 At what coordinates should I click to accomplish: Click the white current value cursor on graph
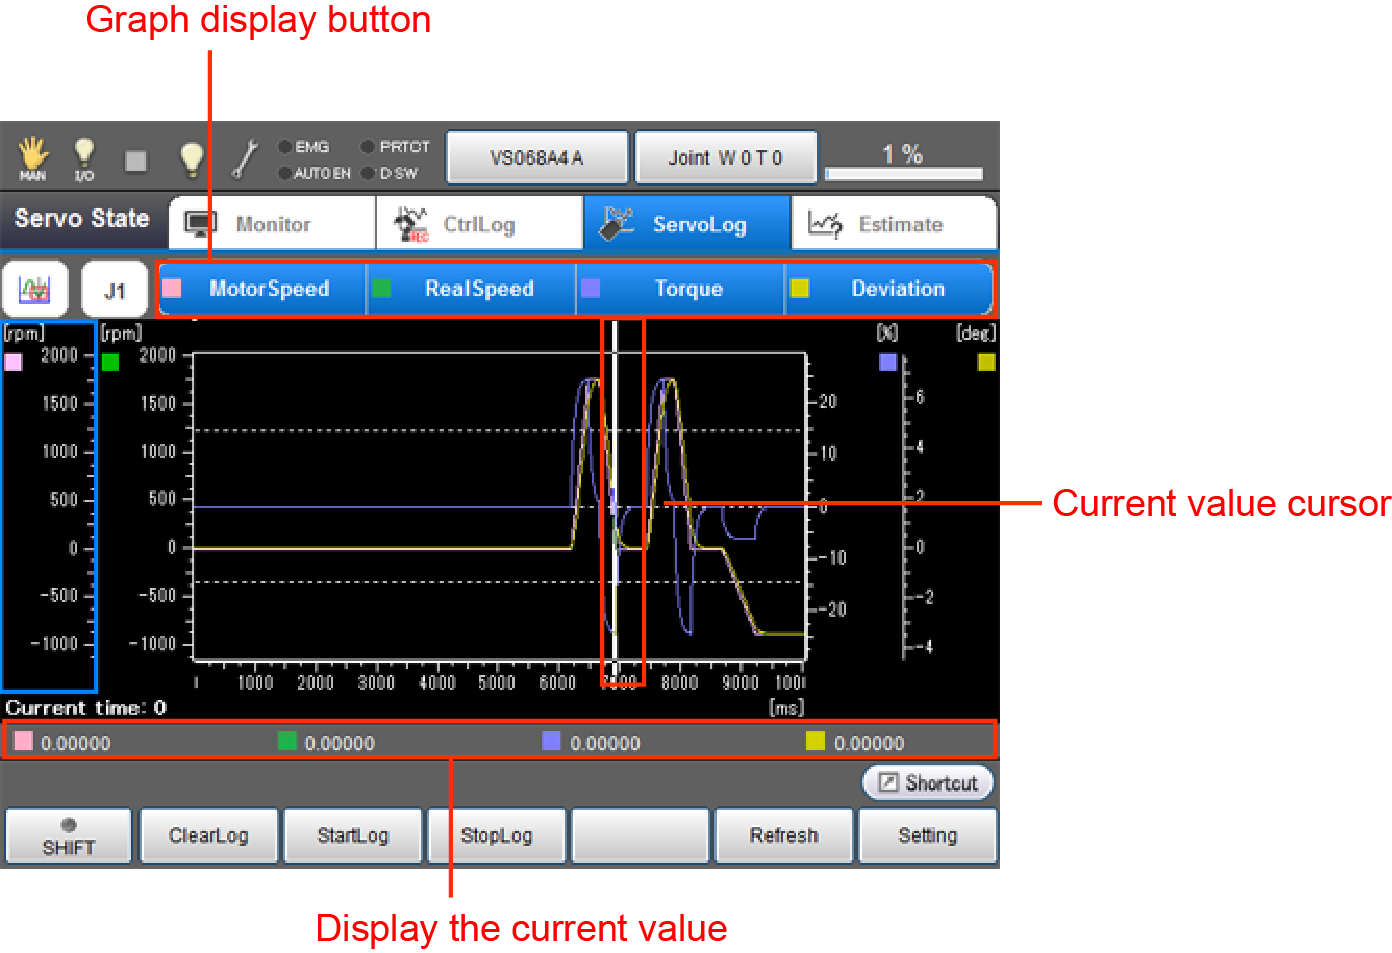click(614, 500)
